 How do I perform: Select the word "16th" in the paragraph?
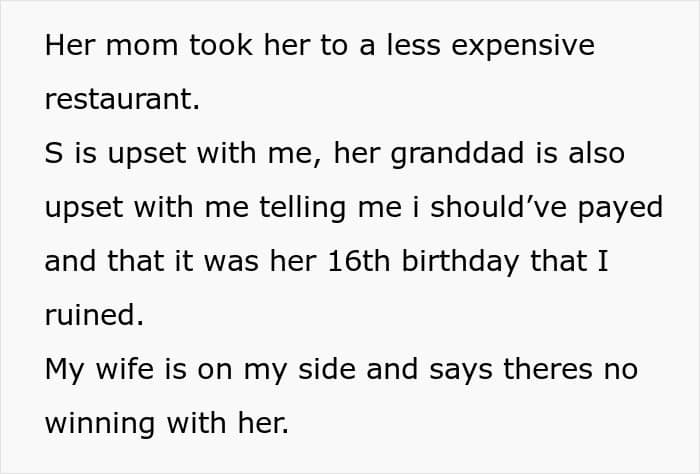(x=357, y=262)
